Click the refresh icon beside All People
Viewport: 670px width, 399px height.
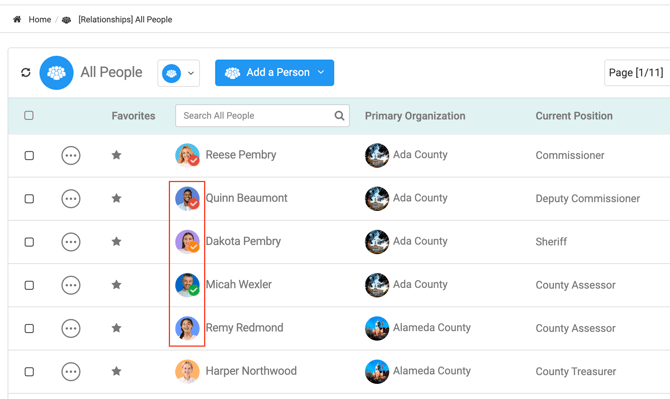coord(26,73)
